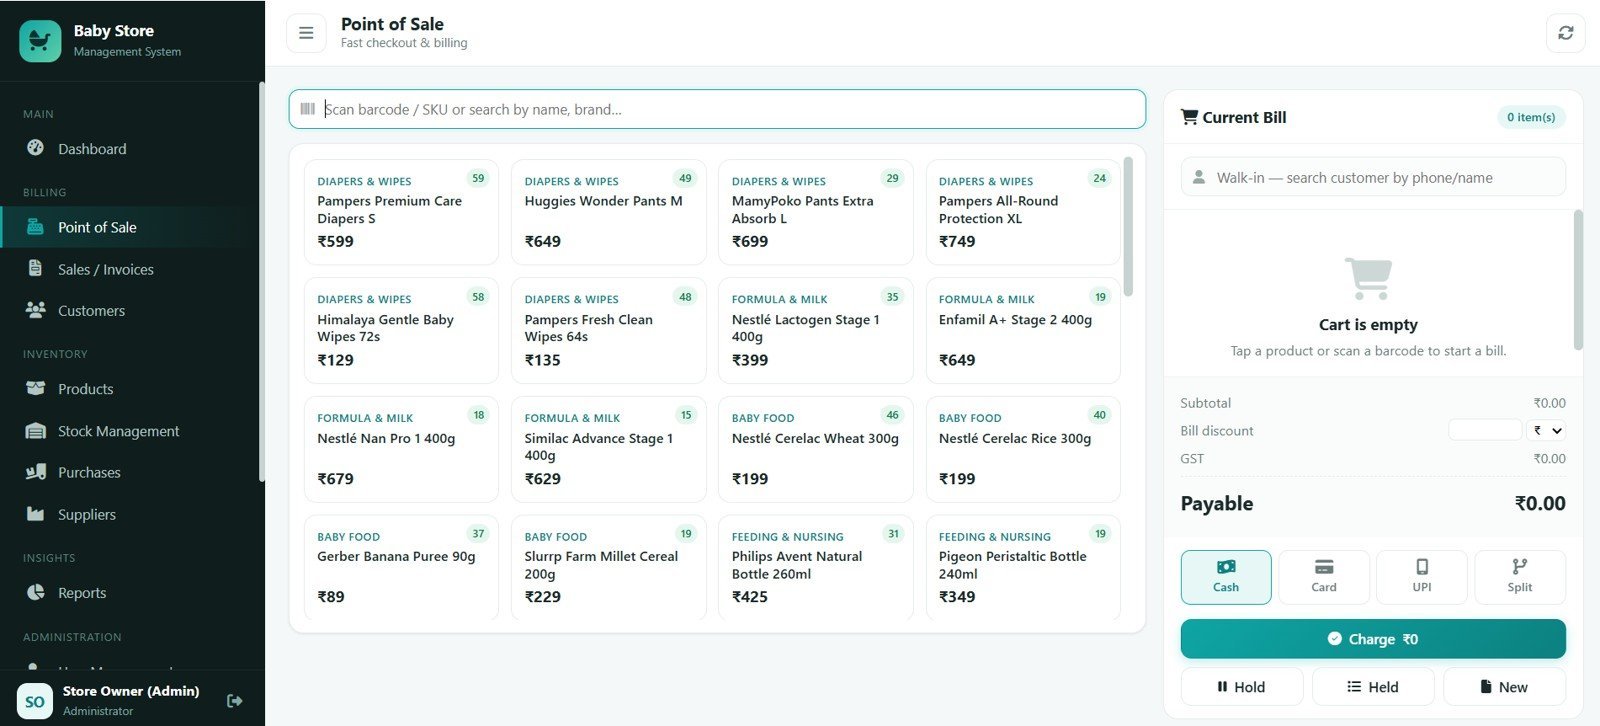Open the Suppliers menu item
The height and width of the screenshot is (726, 1600).
[130, 514]
